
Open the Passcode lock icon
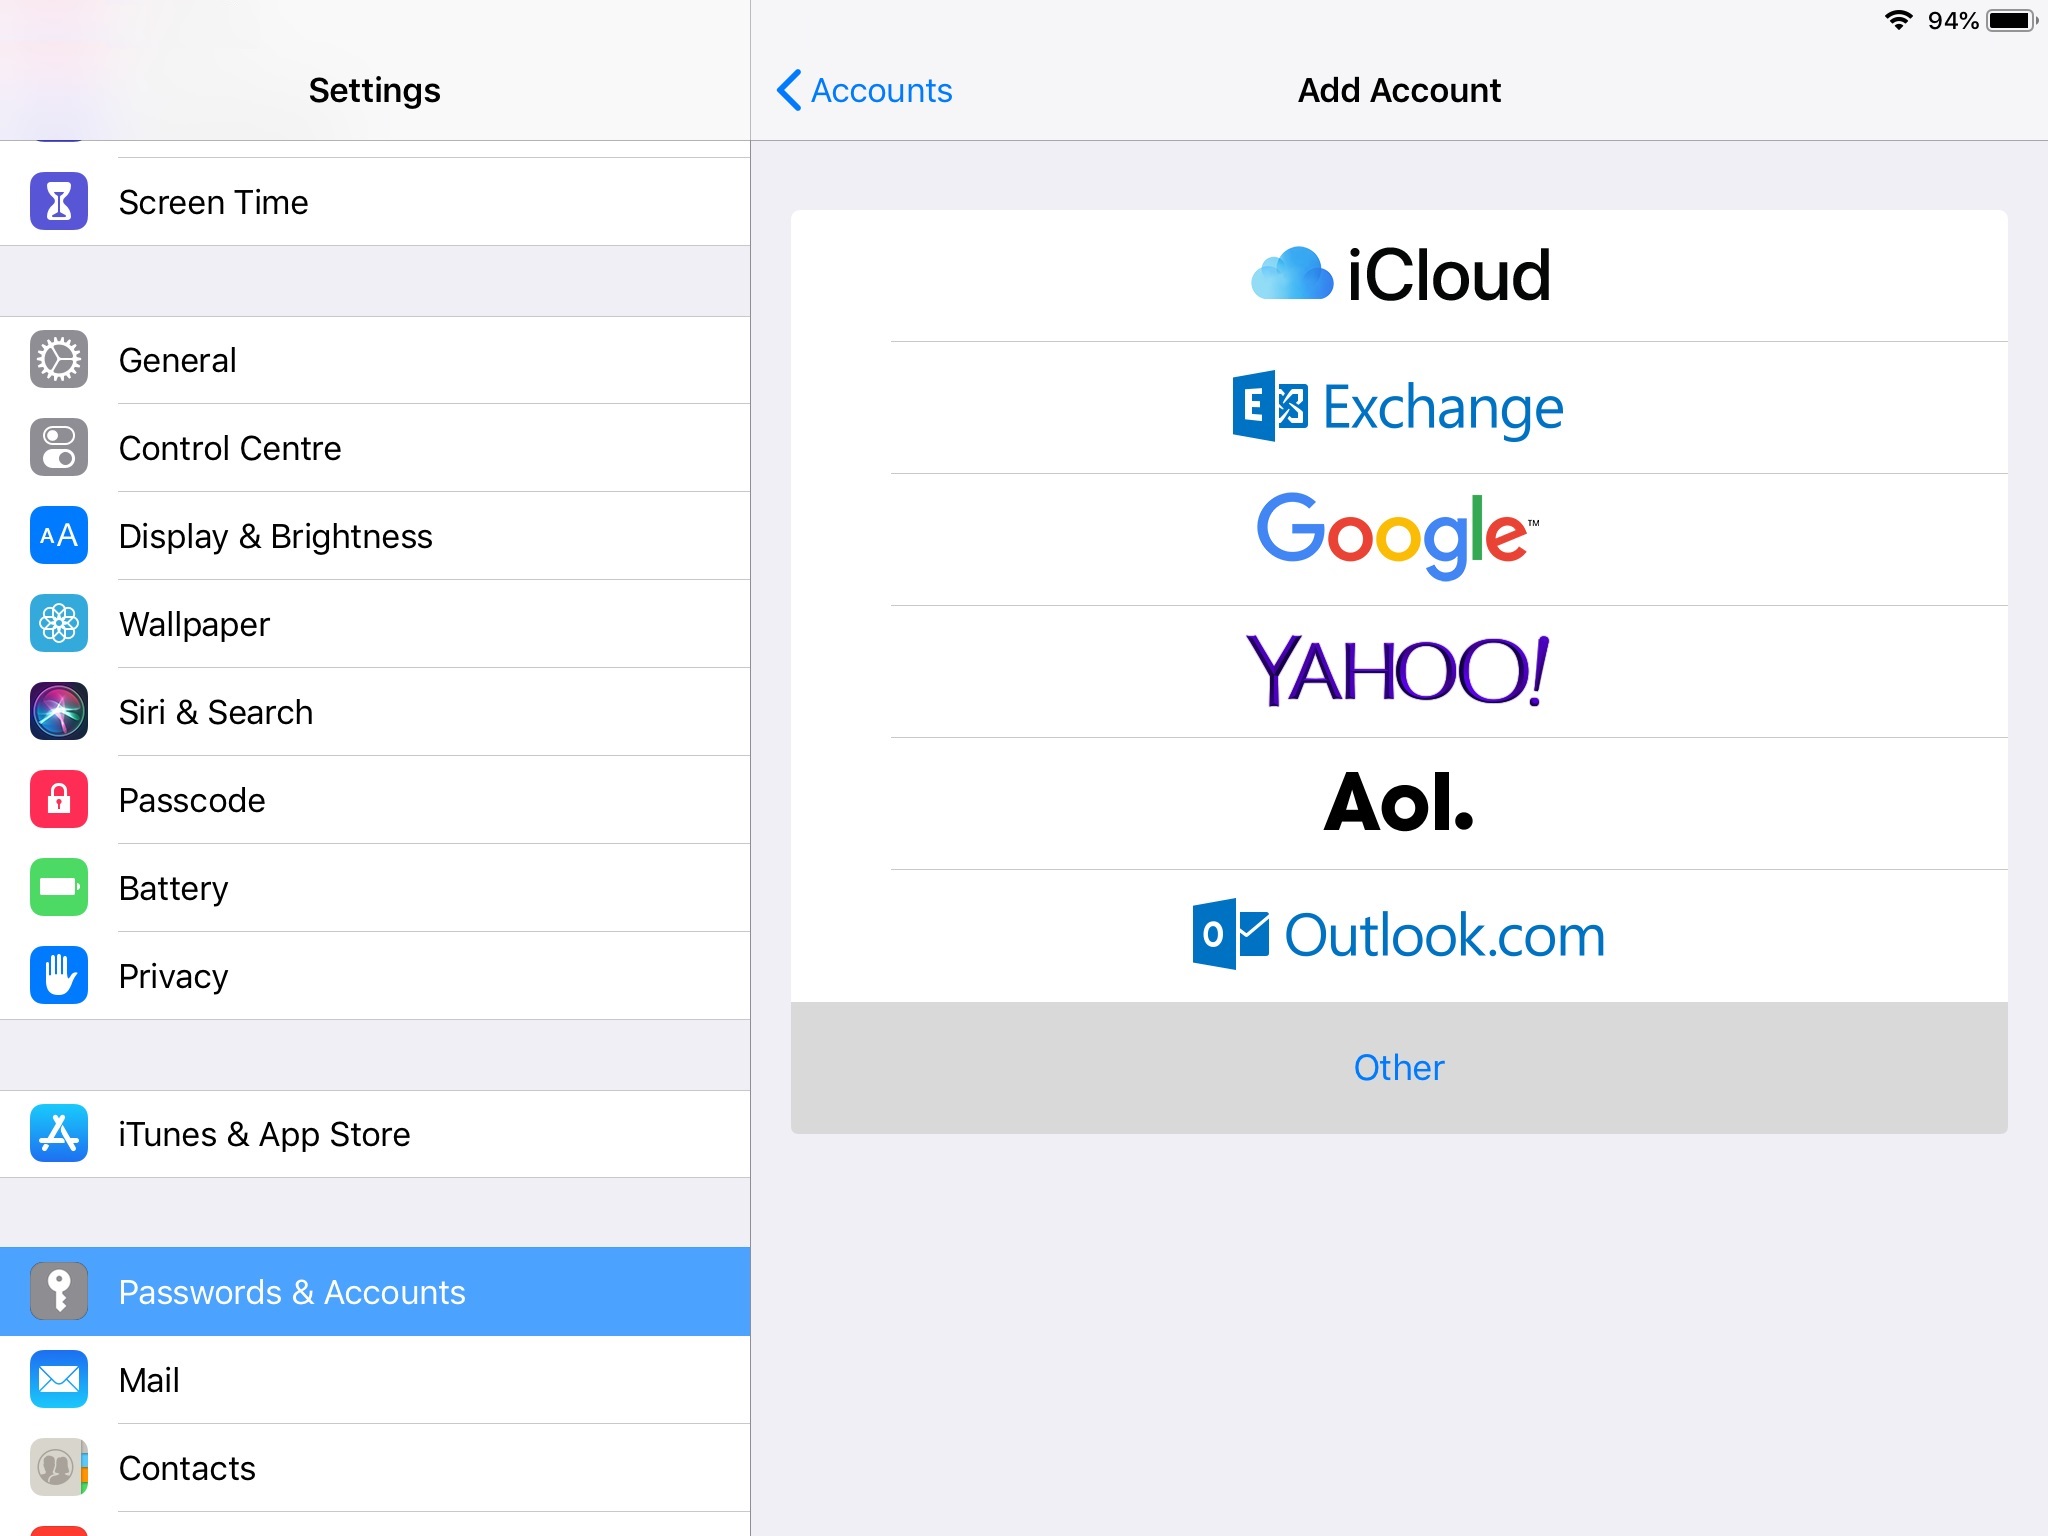point(59,799)
